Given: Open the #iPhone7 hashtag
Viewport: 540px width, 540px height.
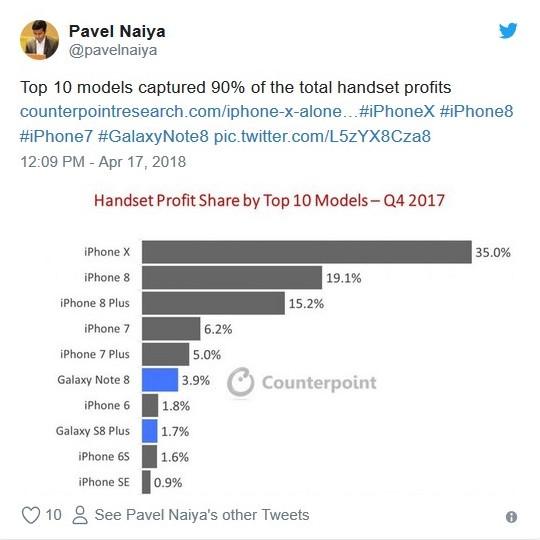Looking at the screenshot, I should point(56,136).
